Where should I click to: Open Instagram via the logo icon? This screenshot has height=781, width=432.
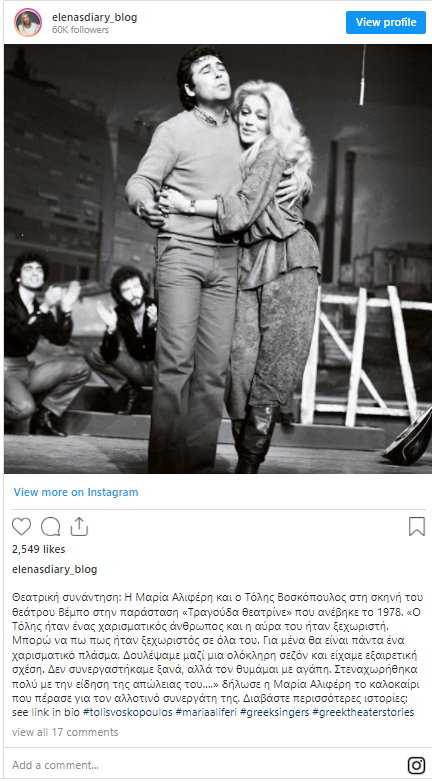click(x=416, y=765)
